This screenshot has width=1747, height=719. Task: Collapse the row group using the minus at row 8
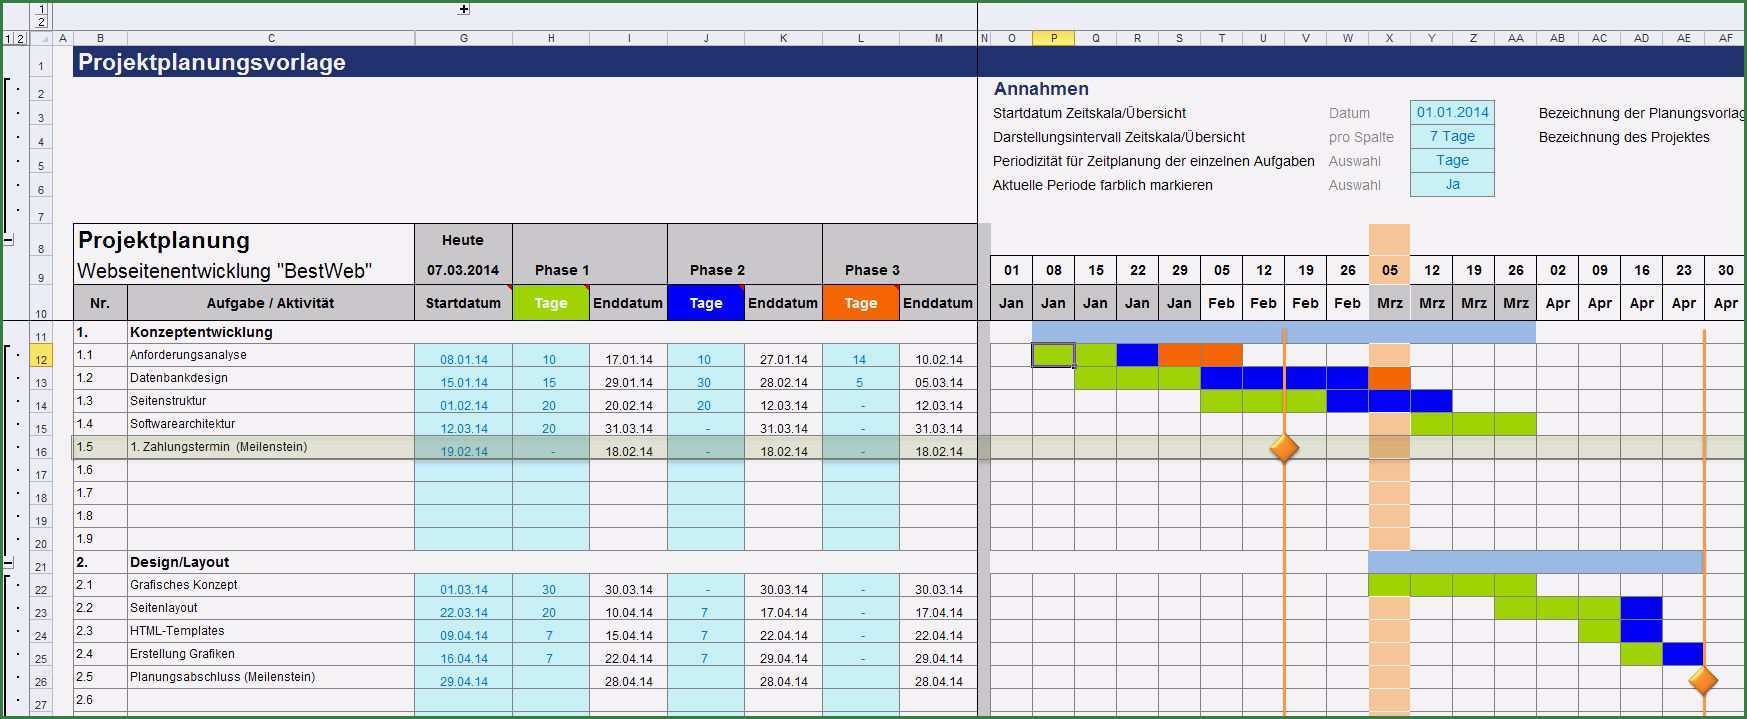point(9,240)
